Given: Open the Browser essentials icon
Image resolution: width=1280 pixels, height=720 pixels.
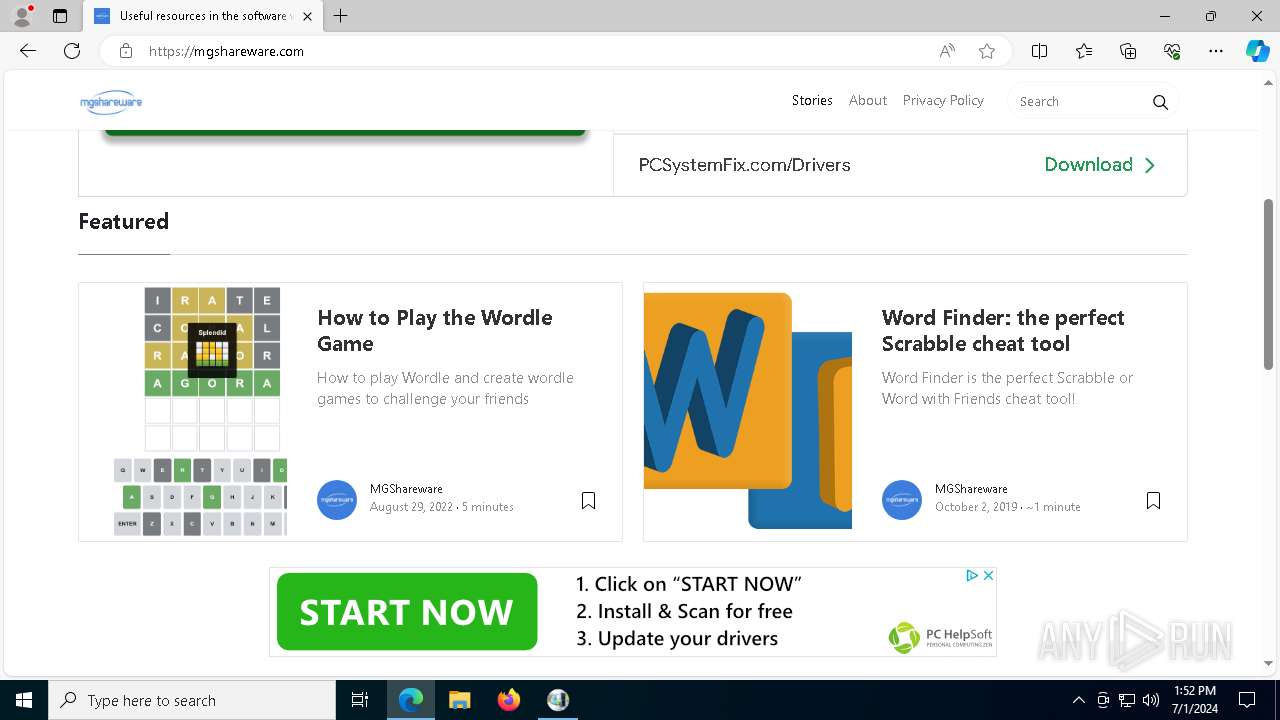Looking at the screenshot, I should [x=1172, y=51].
